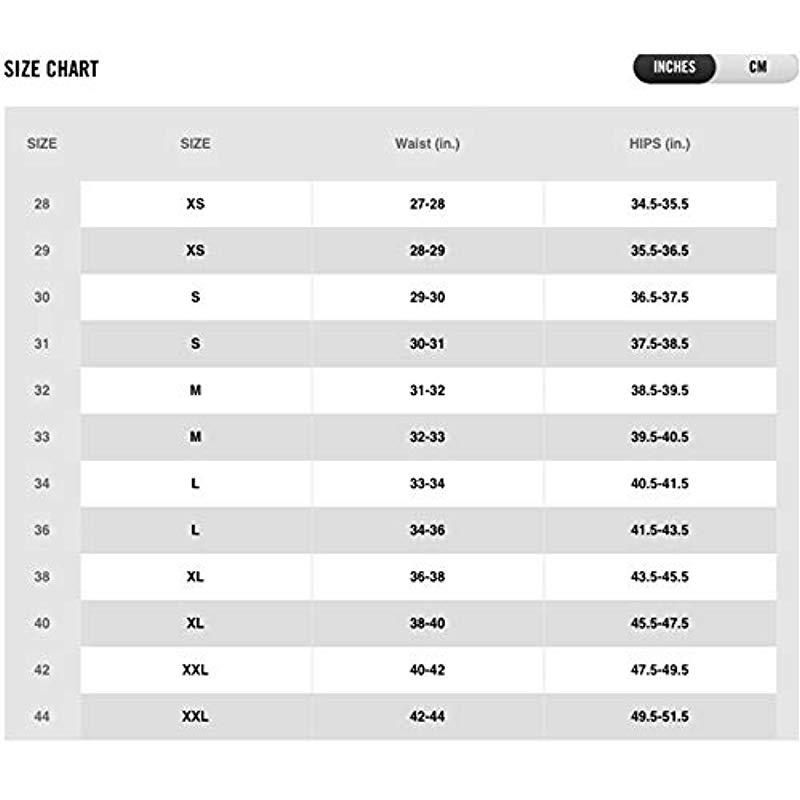This screenshot has width=800, height=800.
Task: Click the HIPS (in.) column header
Action: pos(660,144)
